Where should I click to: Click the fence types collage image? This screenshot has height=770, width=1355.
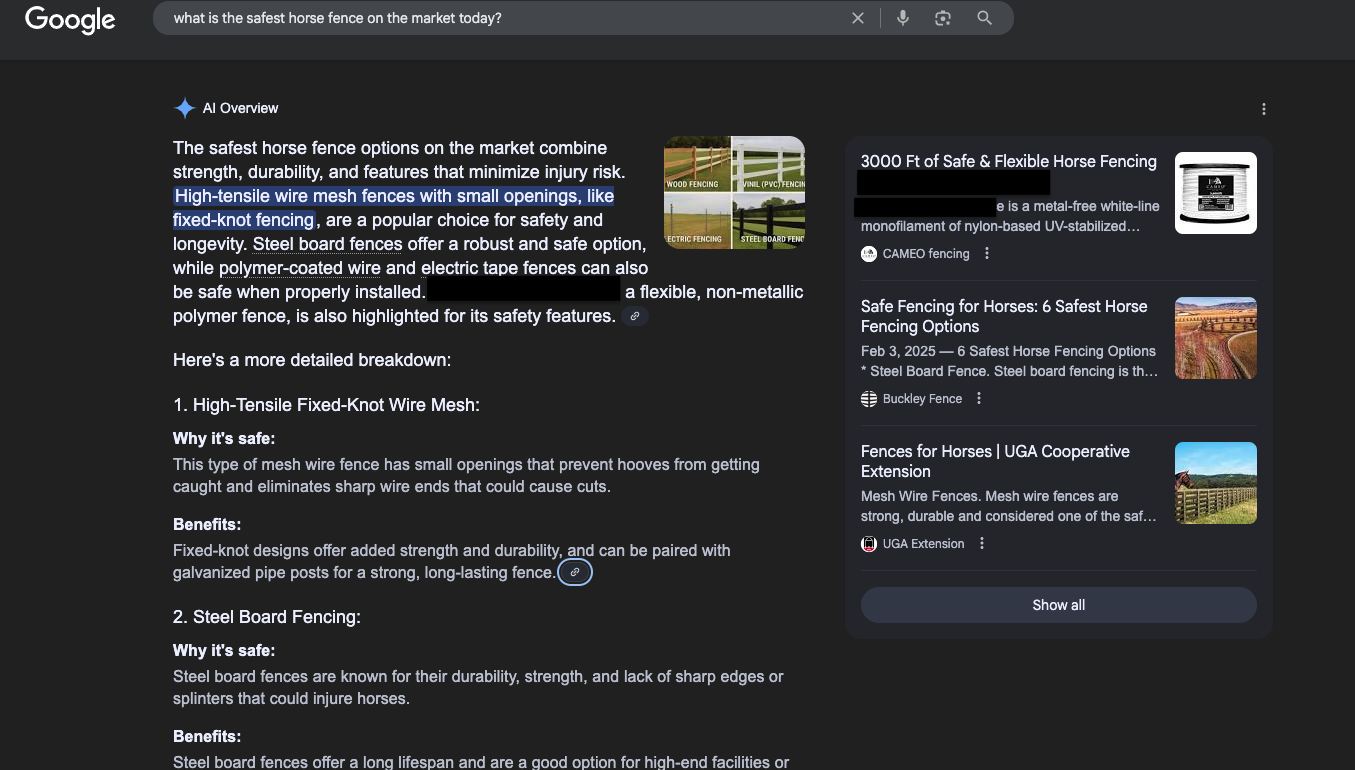[x=733, y=192]
